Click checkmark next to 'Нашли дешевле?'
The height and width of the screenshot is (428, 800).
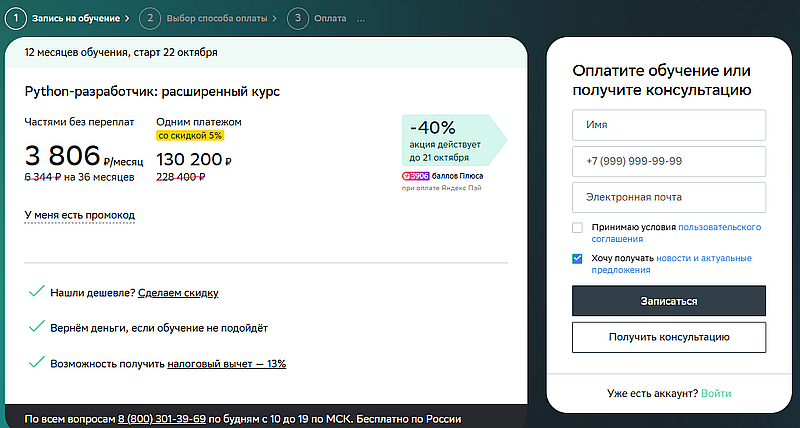coord(36,292)
